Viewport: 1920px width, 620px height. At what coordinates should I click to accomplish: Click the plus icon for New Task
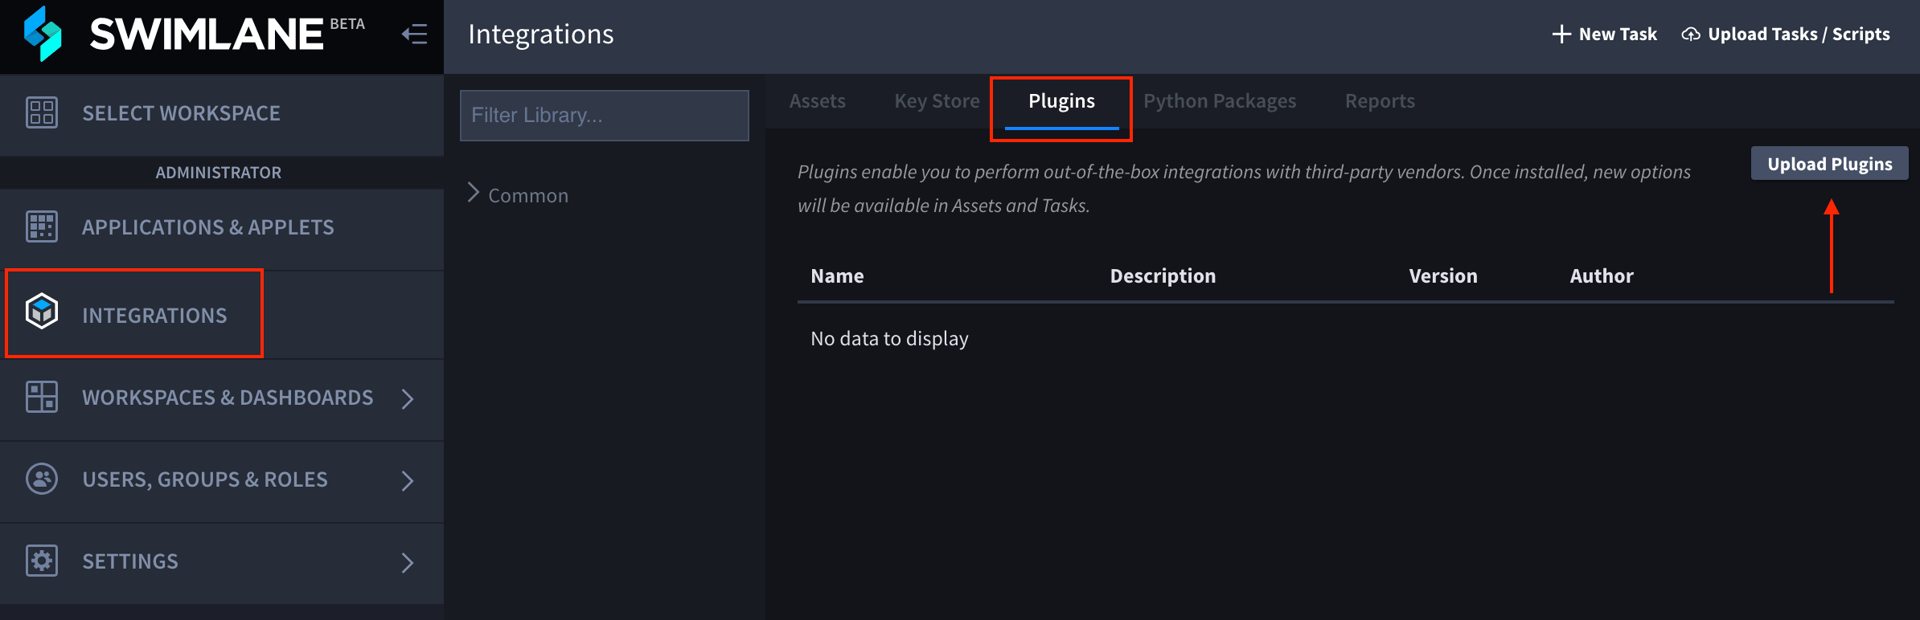pos(1561,34)
